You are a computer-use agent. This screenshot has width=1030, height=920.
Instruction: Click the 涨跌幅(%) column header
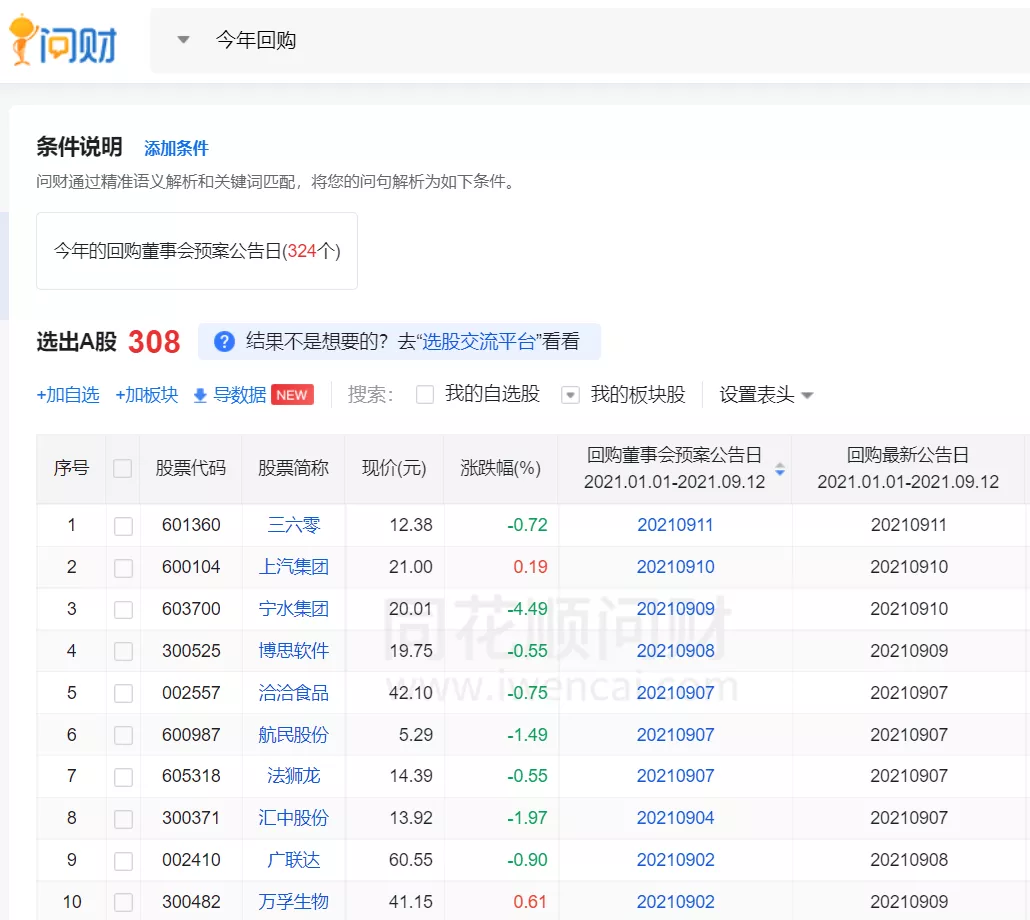tap(501, 468)
